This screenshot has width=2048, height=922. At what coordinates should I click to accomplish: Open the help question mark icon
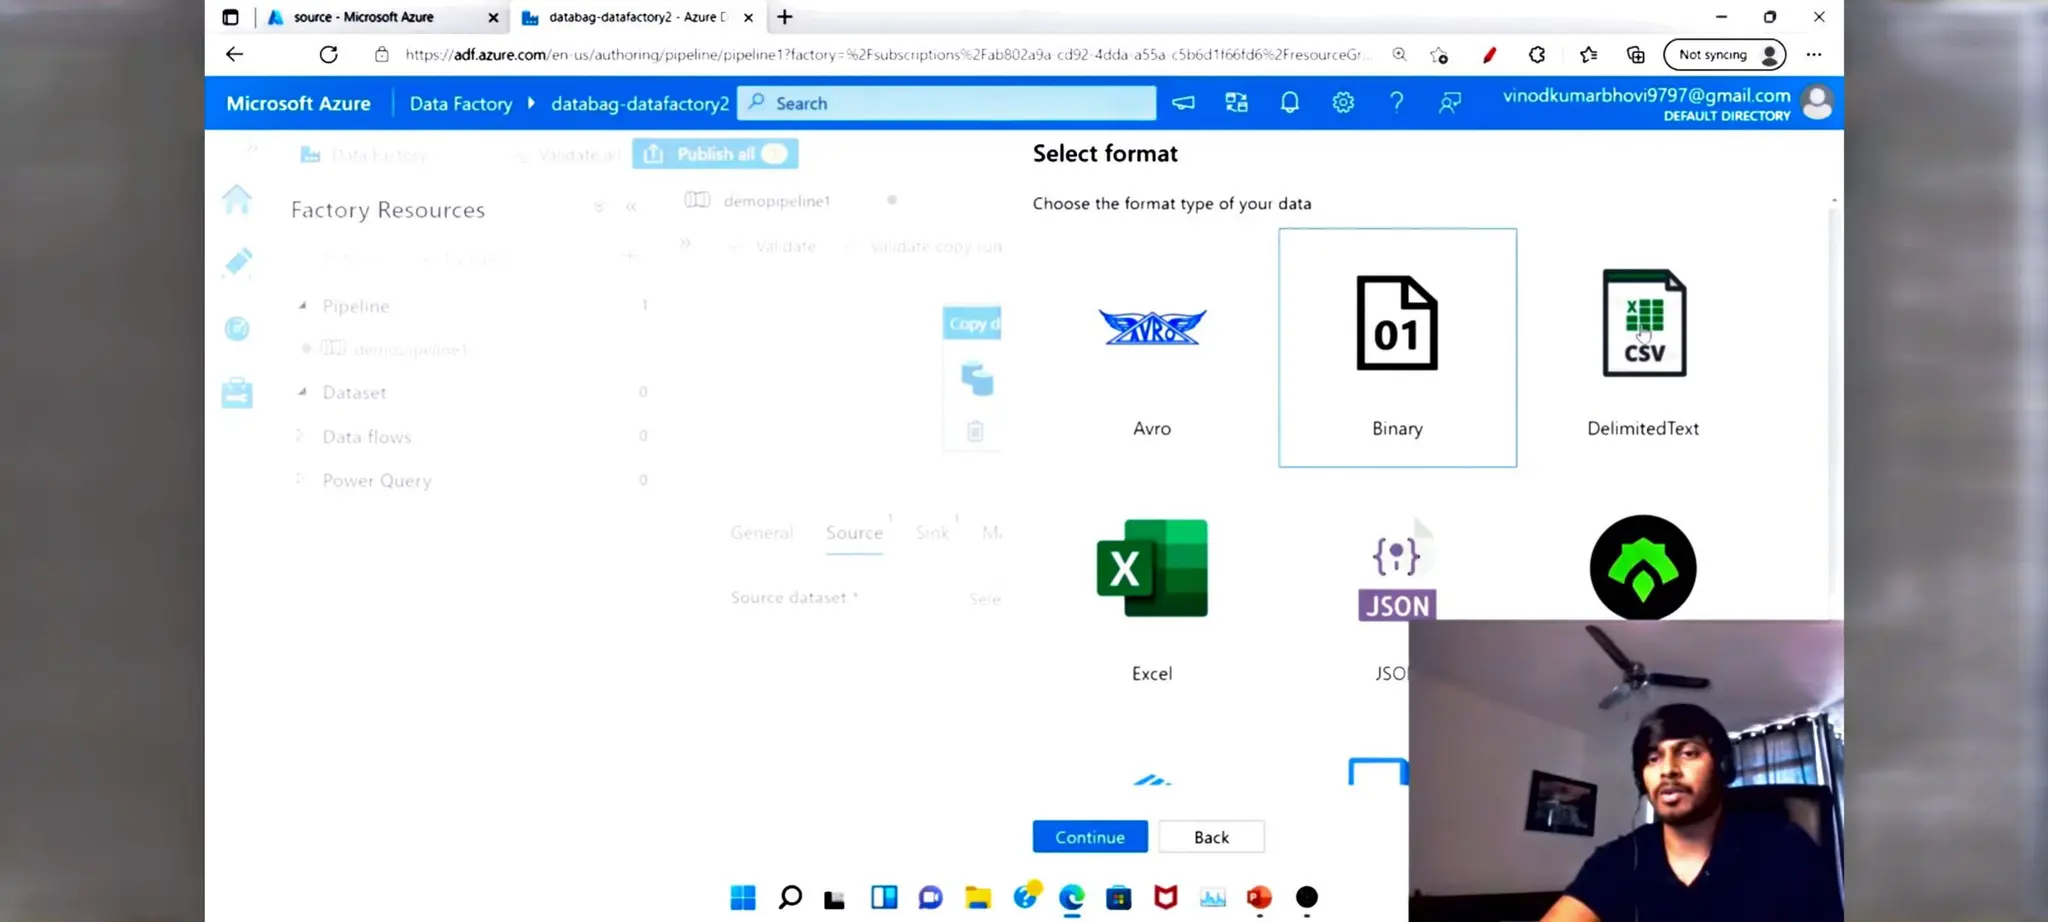(x=1396, y=103)
